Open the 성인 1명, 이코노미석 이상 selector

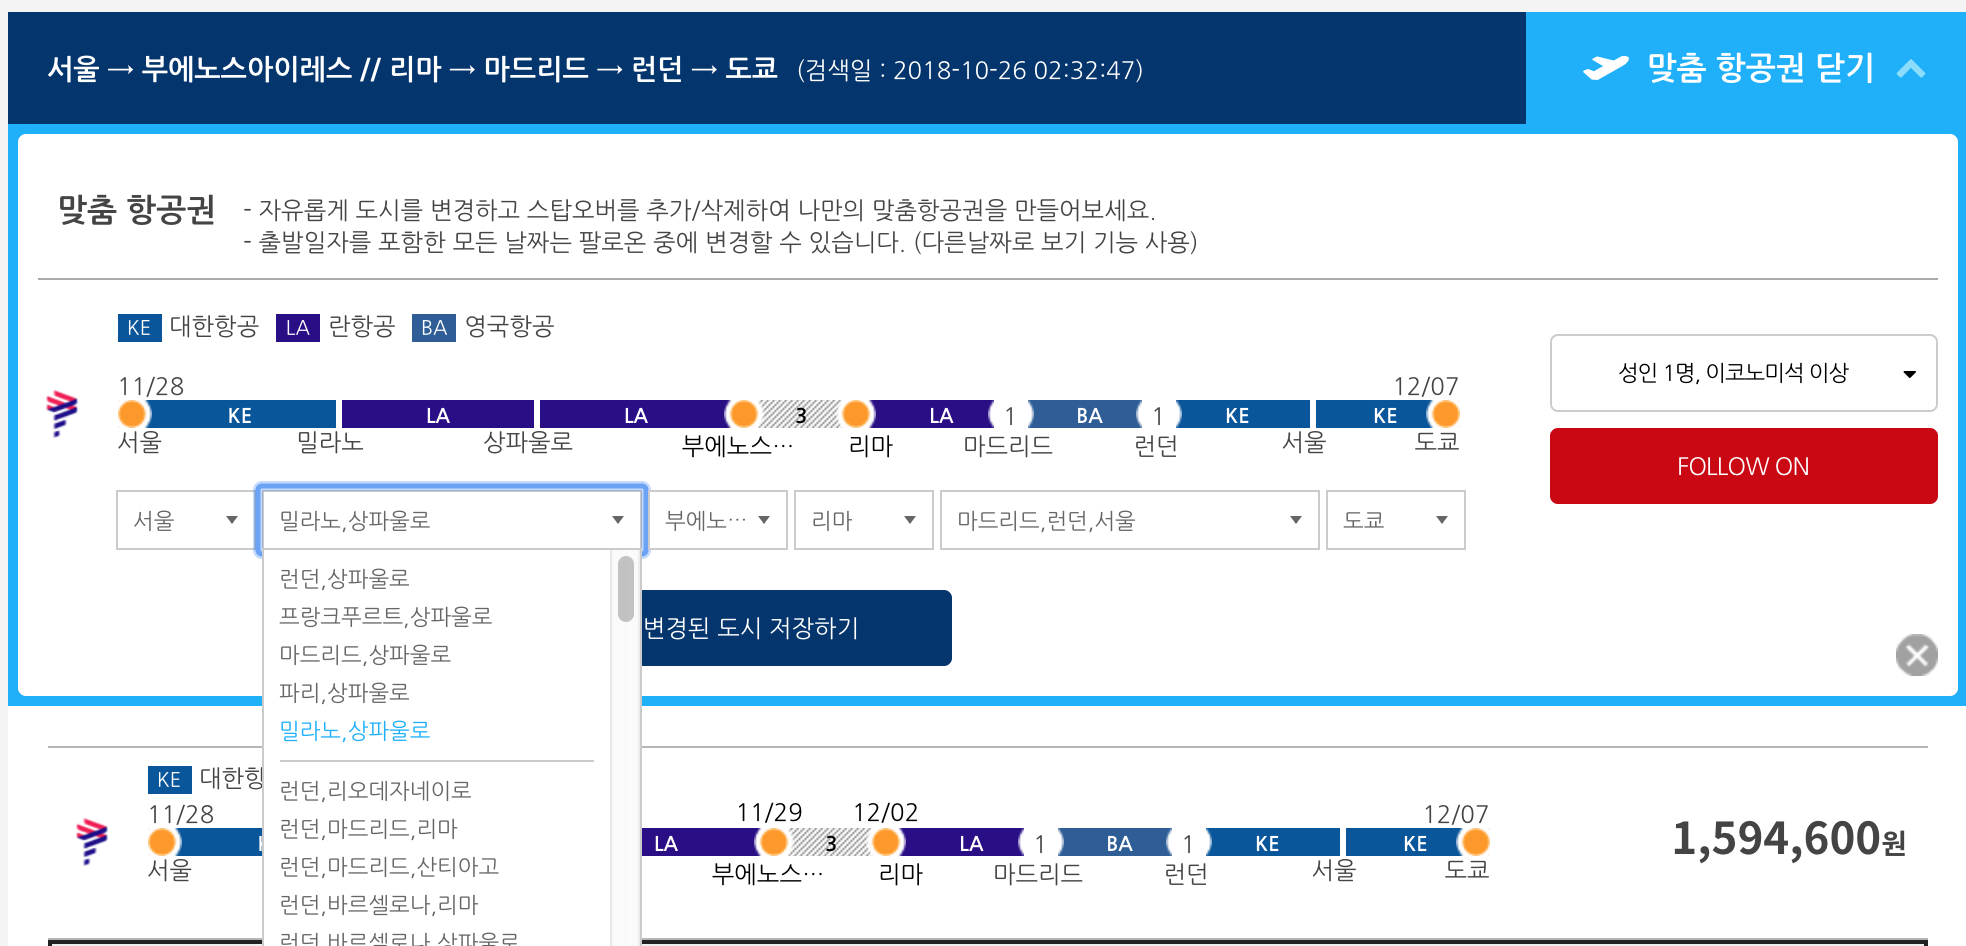[1743, 373]
